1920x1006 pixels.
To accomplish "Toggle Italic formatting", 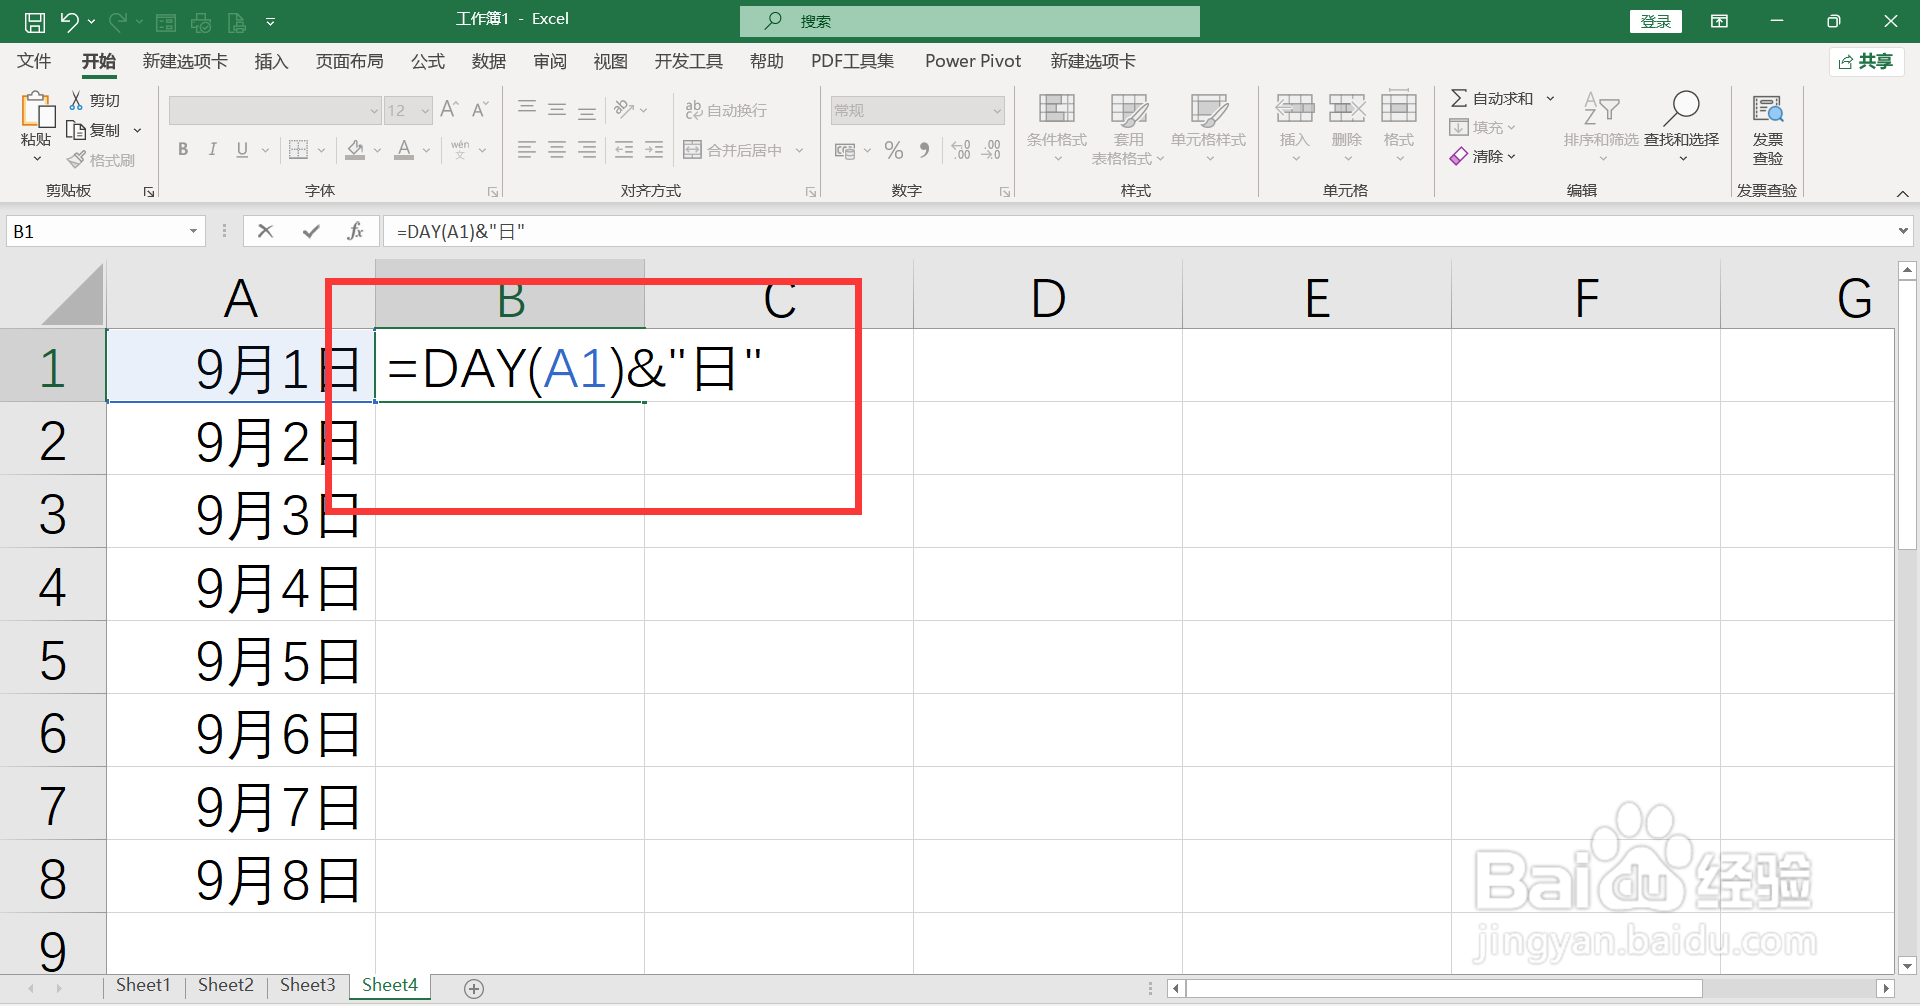I will pyautogui.click(x=212, y=150).
